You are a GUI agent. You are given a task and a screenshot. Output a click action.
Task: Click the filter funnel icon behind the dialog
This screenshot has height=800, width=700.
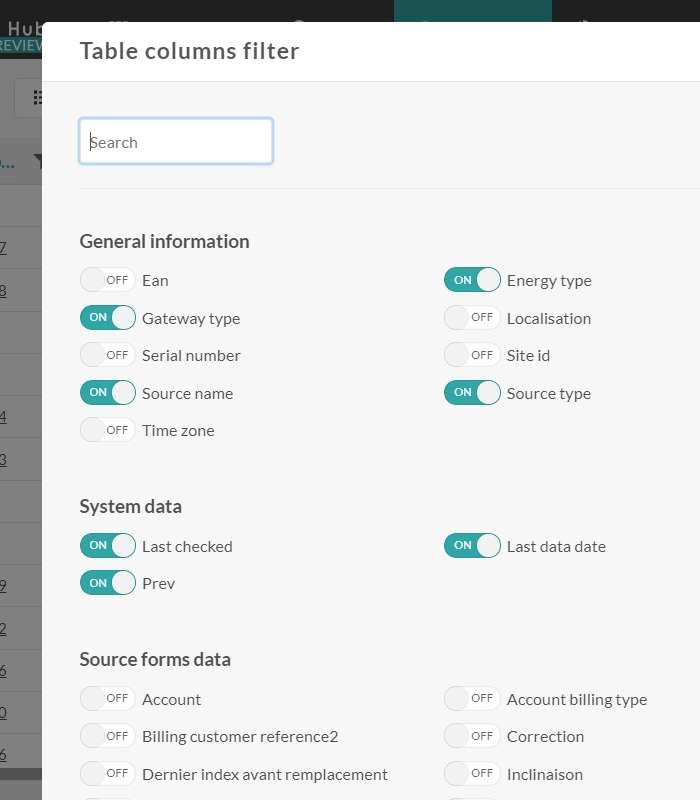point(37,161)
